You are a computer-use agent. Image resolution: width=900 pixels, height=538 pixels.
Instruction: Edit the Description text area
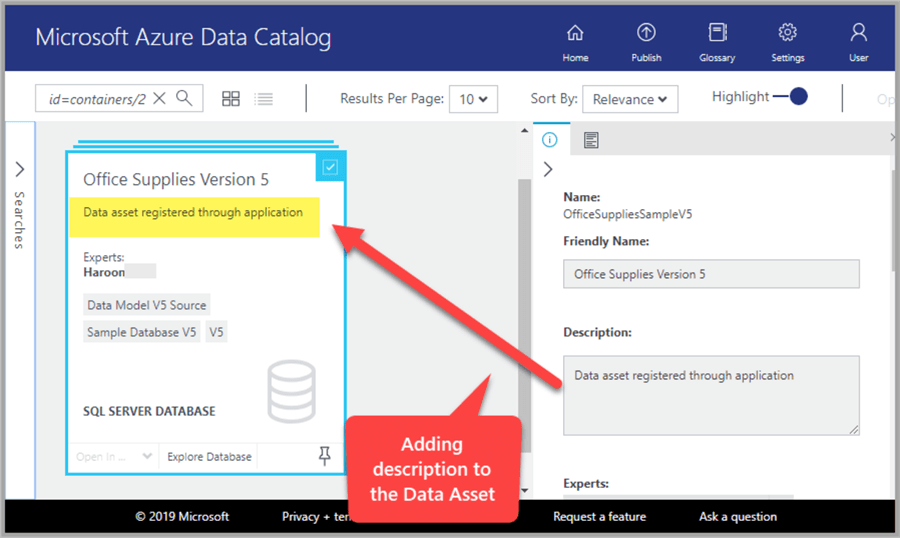711,395
